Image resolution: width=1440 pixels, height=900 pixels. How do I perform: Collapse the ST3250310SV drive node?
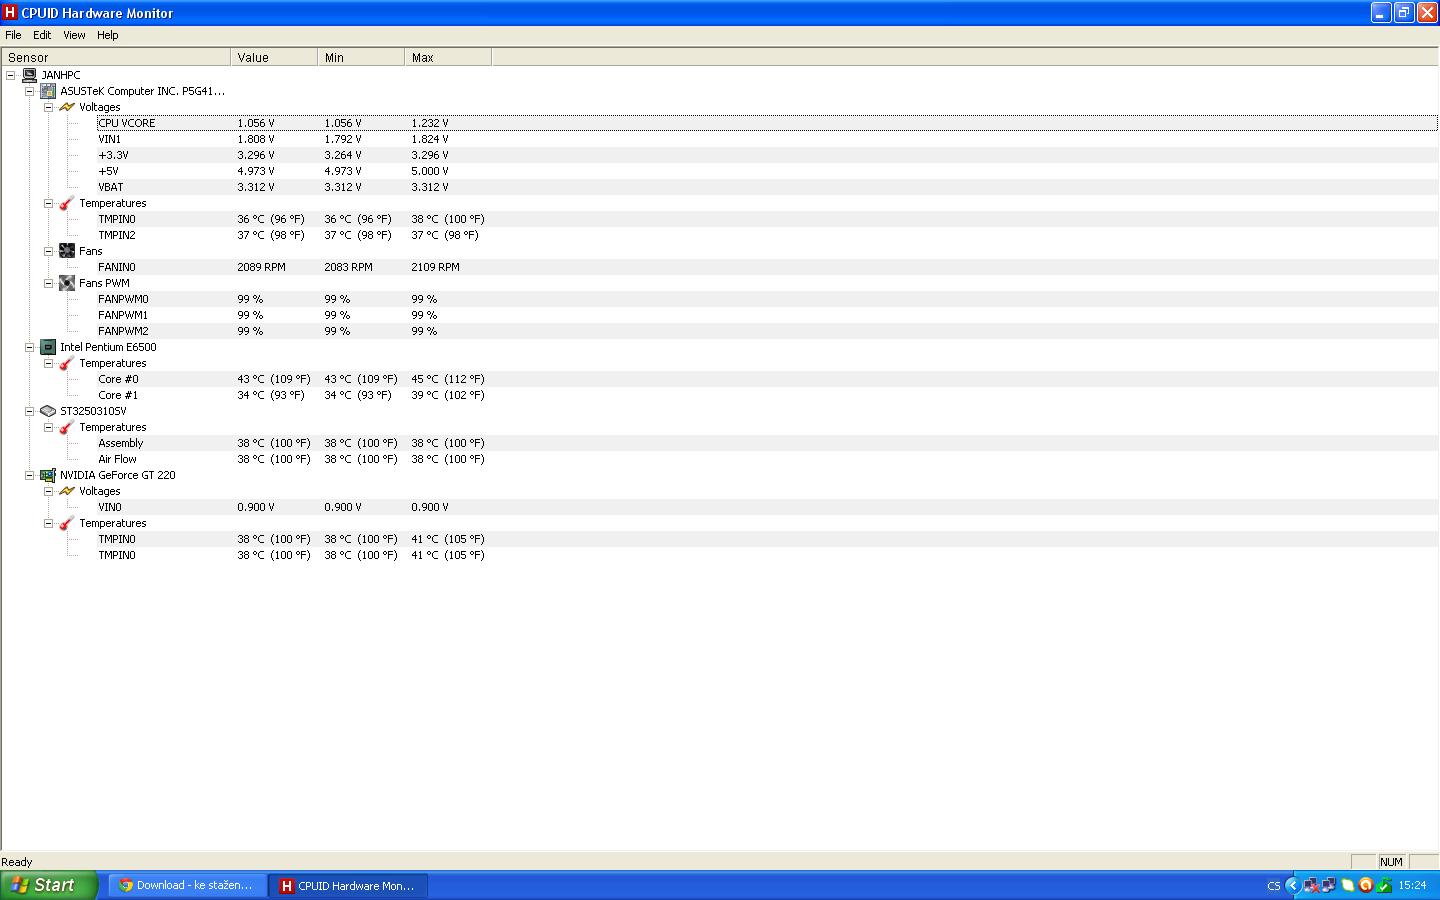(30, 411)
